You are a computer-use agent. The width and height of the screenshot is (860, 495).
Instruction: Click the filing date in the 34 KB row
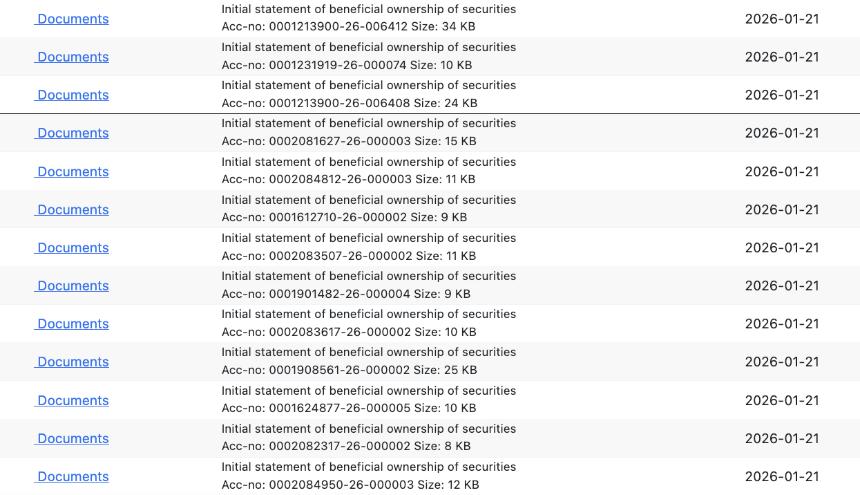coord(781,19)
